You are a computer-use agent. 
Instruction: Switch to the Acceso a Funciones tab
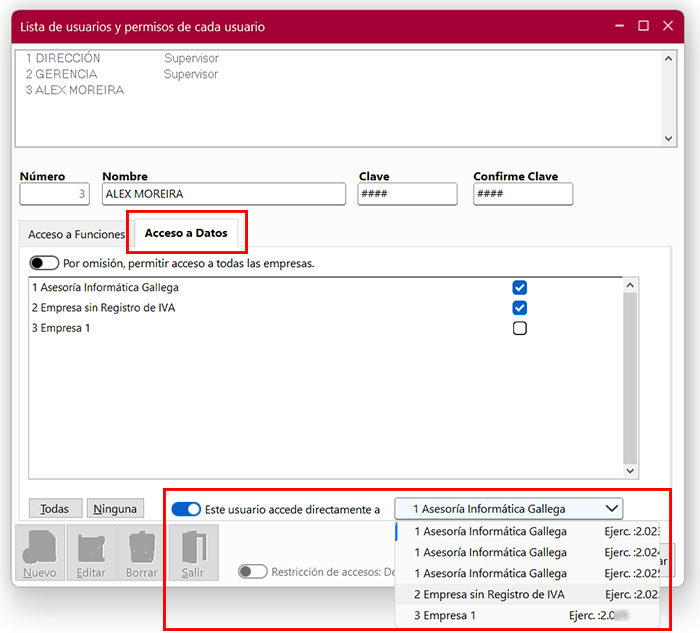point(76,234)
